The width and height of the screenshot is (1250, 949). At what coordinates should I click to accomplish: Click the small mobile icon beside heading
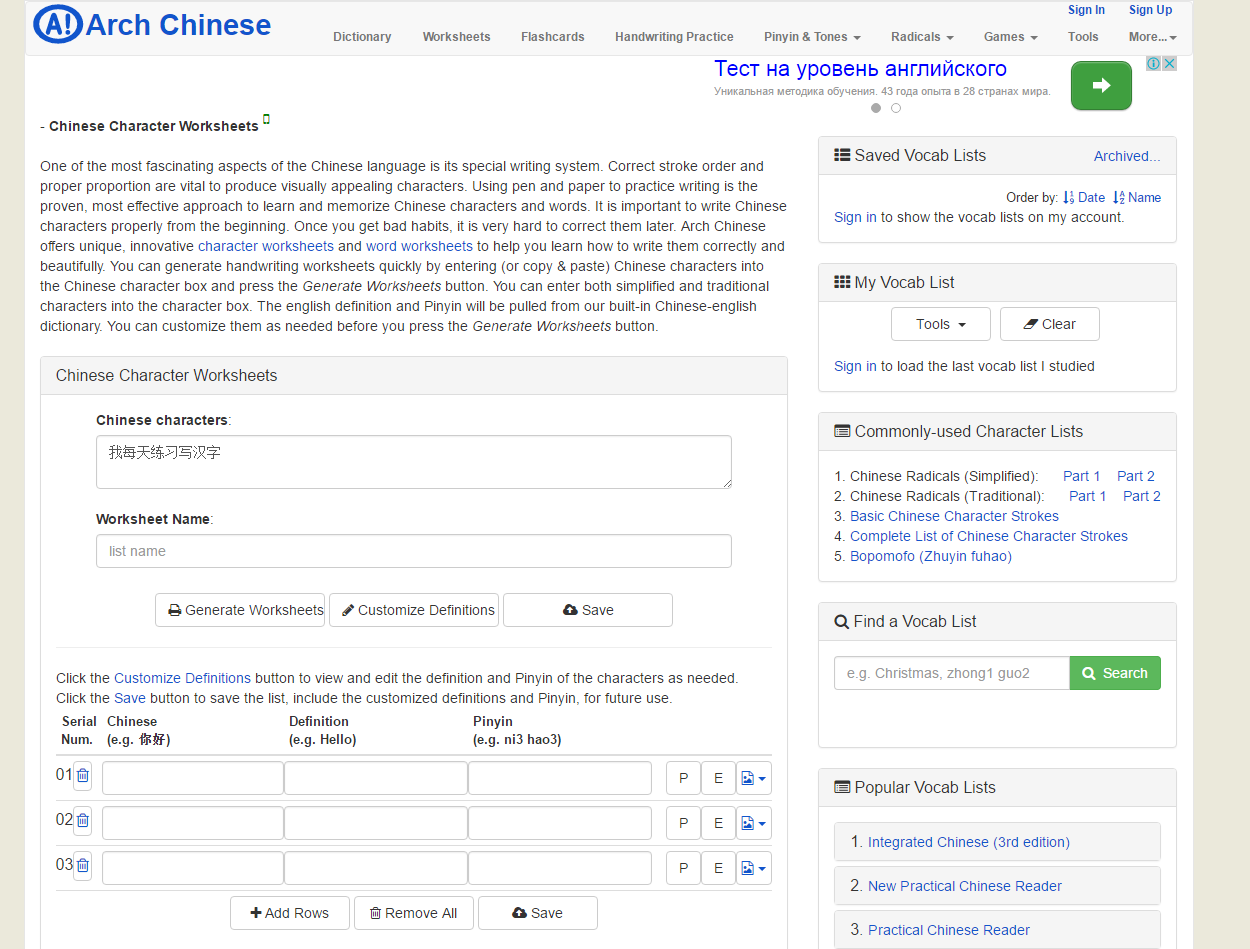(x=266, y=120)
